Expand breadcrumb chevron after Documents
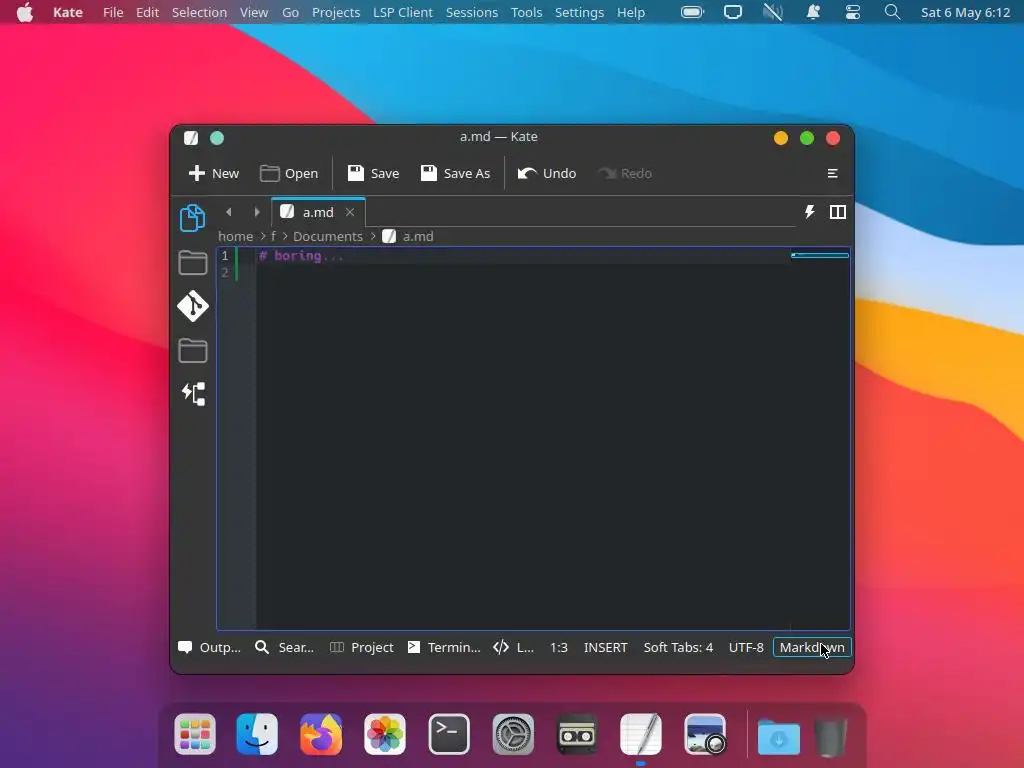The image size is (1024, 768). click(373, 236)
